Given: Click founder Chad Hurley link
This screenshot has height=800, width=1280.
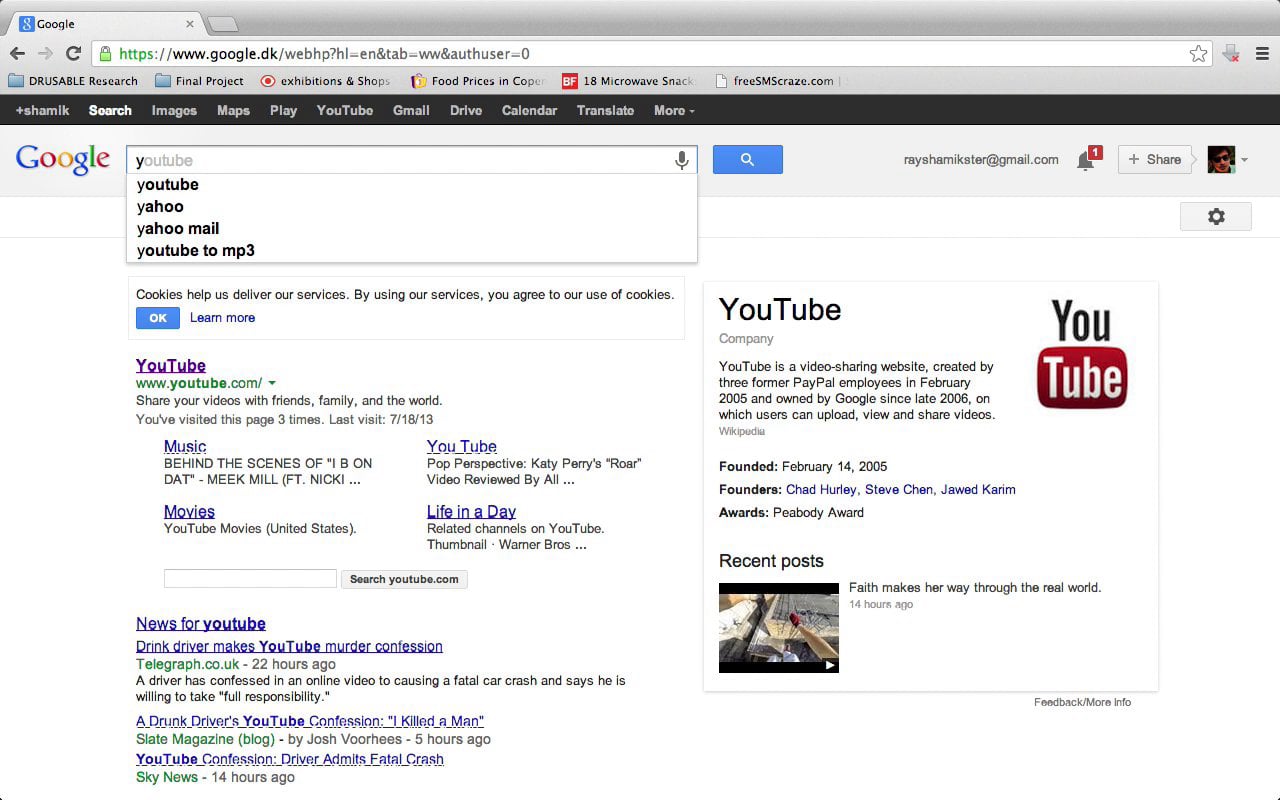Looking at the screenshot, I should (821, 490).
